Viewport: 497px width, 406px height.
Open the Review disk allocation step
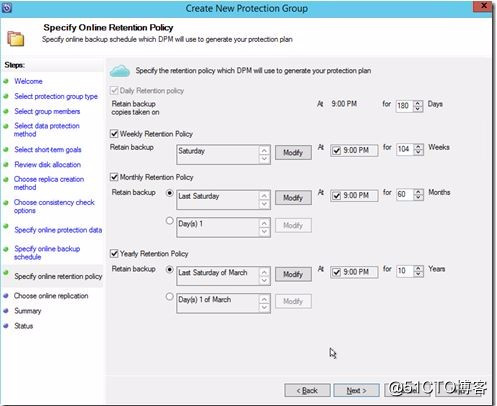coord(47,165)
